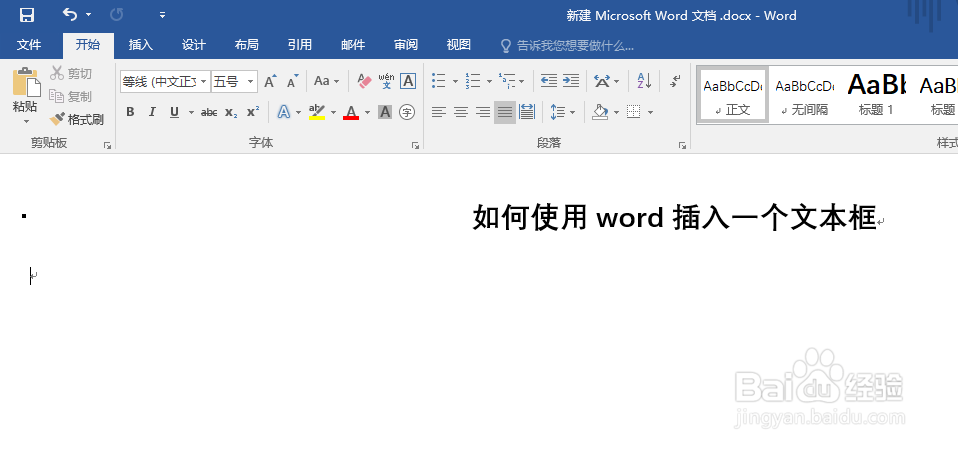The width and height of the screenshot is (958, 450).
Task: Click the Redo icon in title bar
Action: tap(117, 15)
